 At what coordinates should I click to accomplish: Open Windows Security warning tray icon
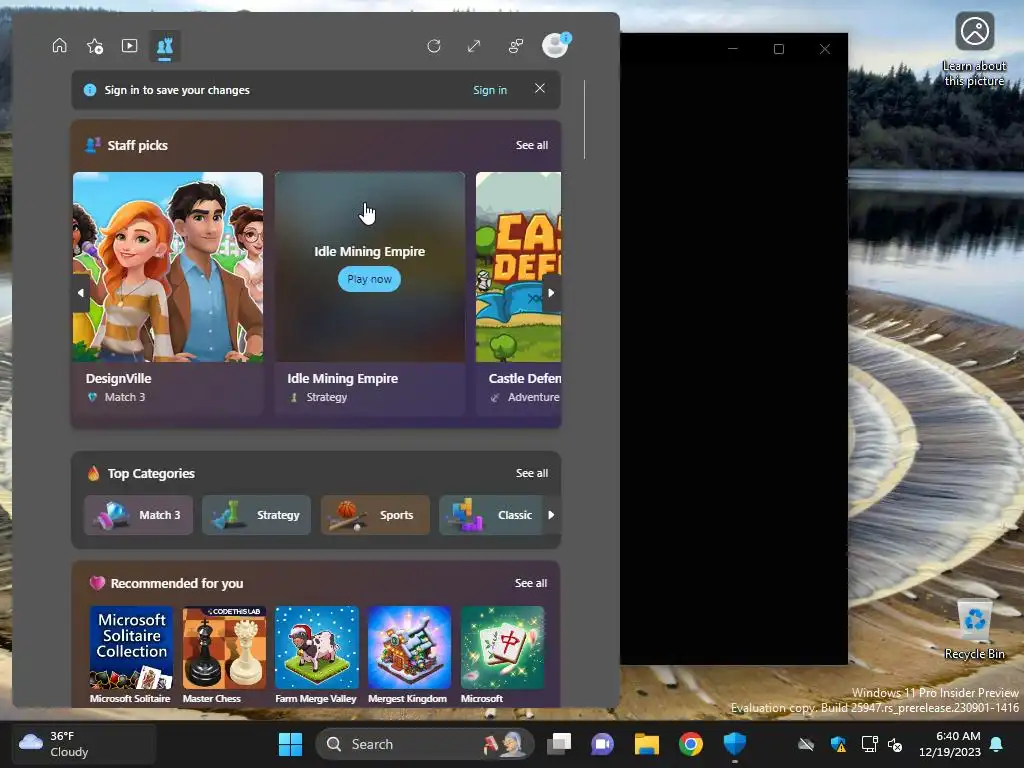tap(839, 744)
